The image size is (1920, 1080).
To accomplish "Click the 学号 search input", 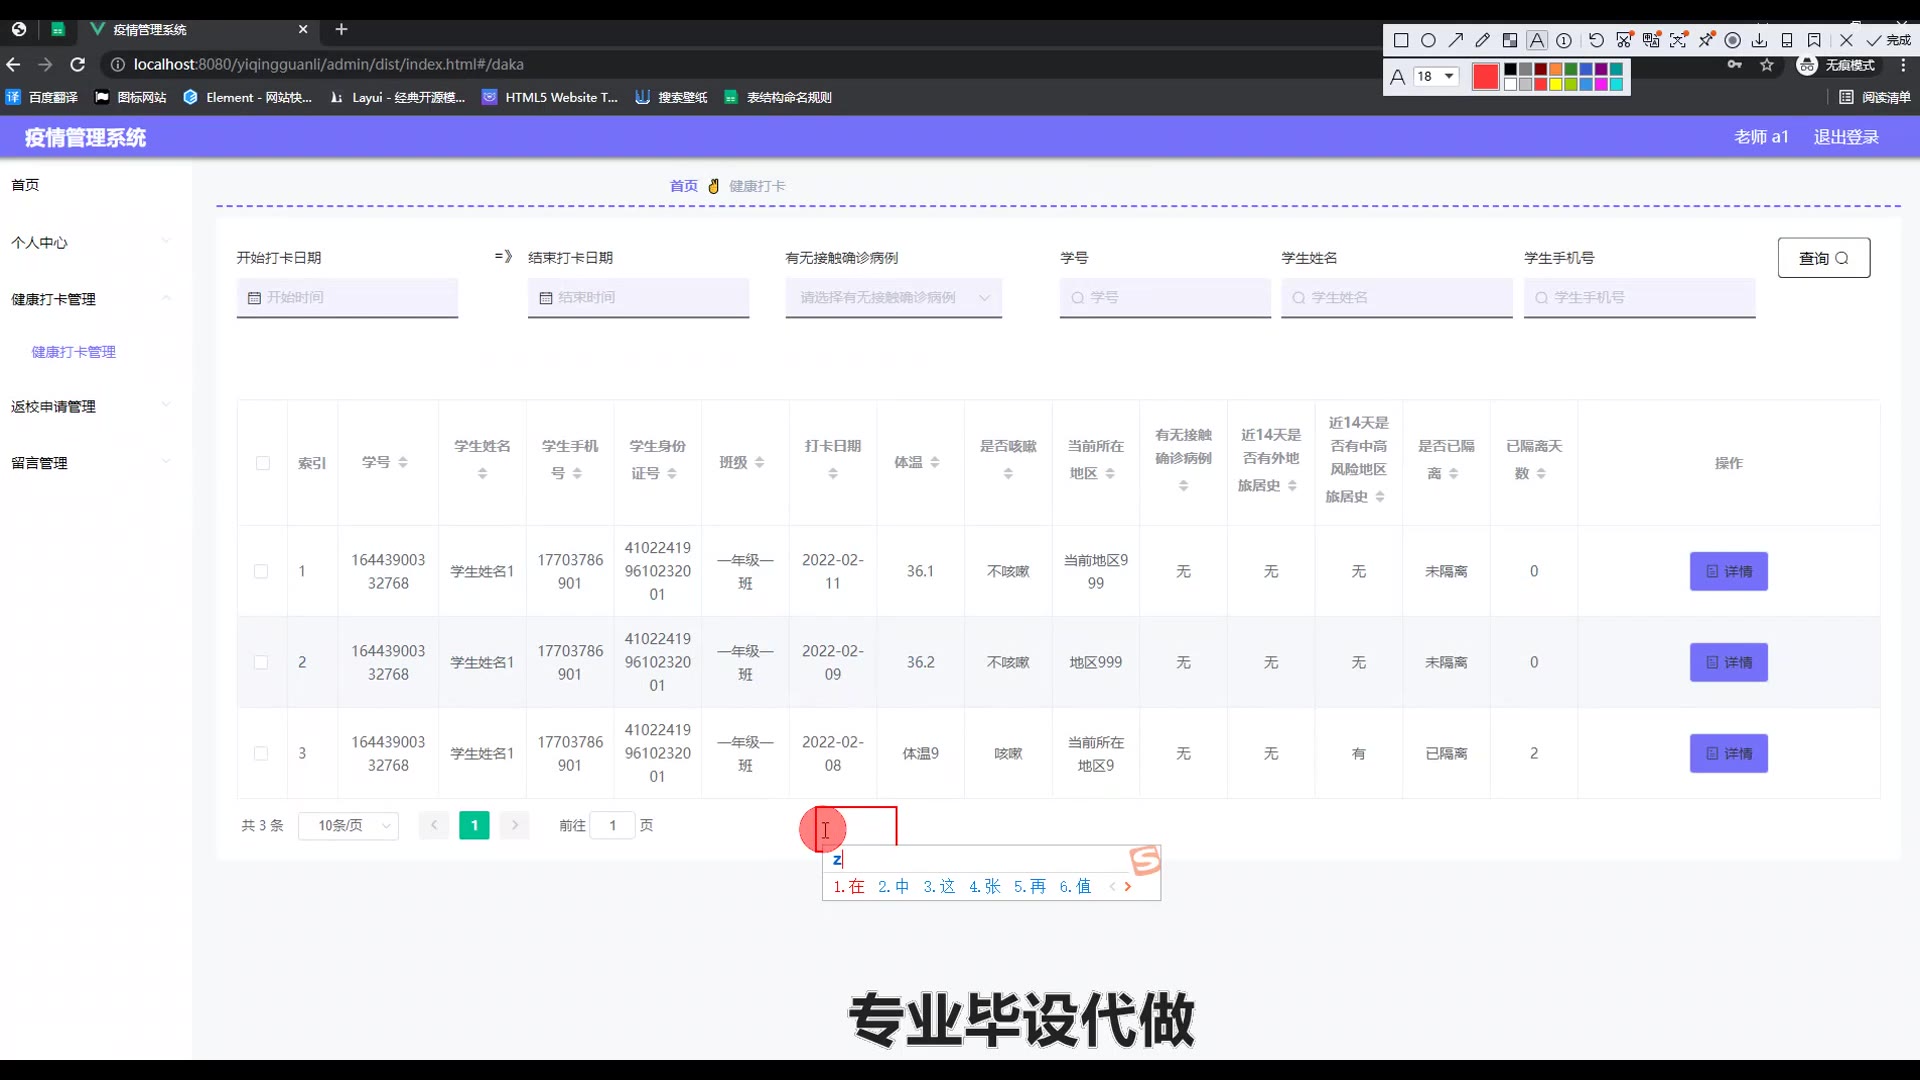I will [x=1165, y=298].
